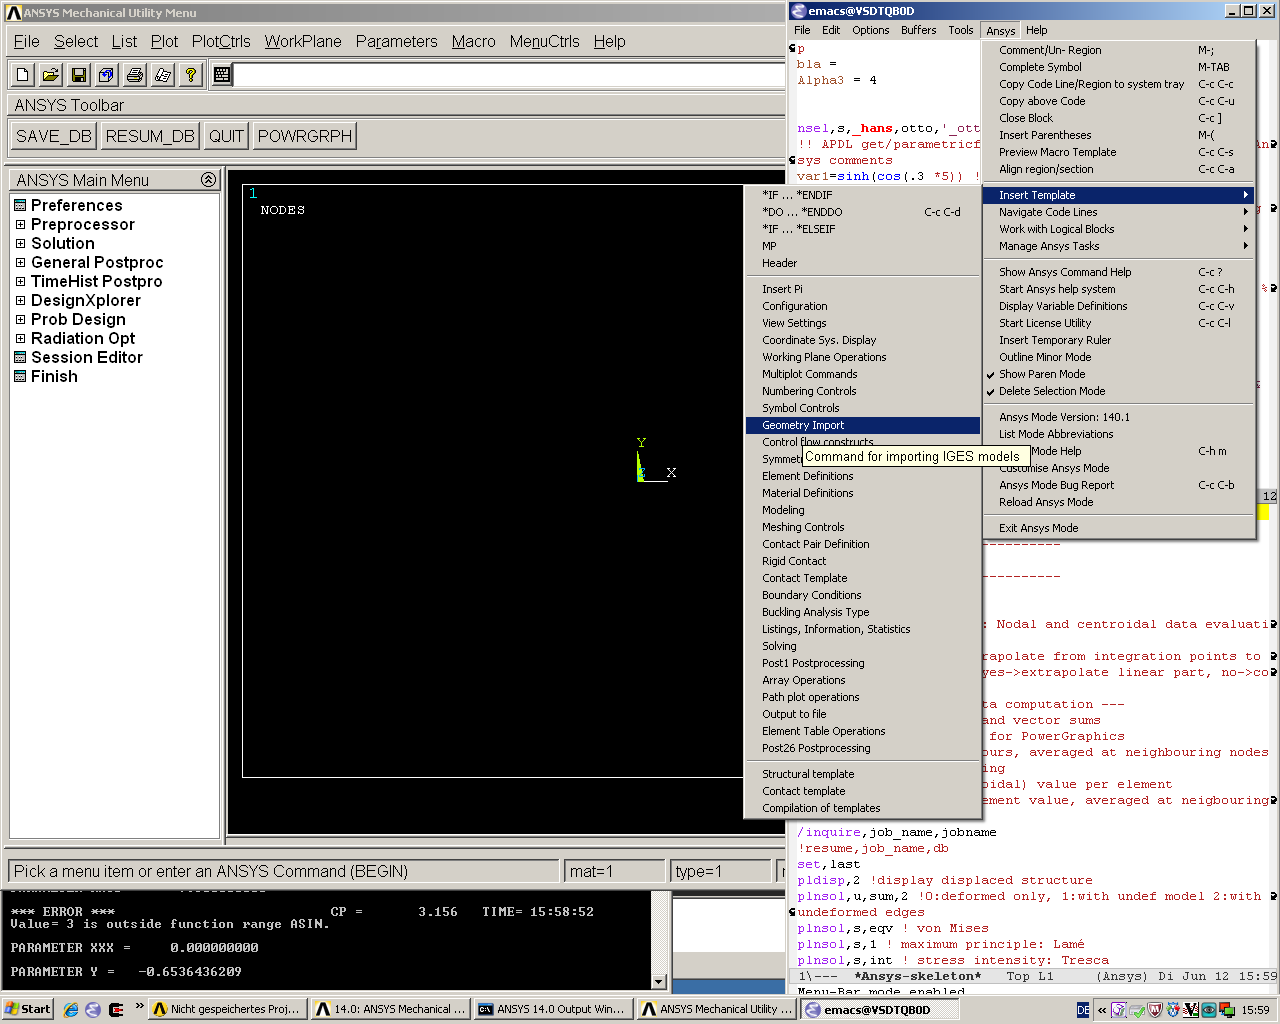This screenshot has width=1280, height=1024.
Task: Expand DesignXplorer tree node
Action: pos(20,300)
